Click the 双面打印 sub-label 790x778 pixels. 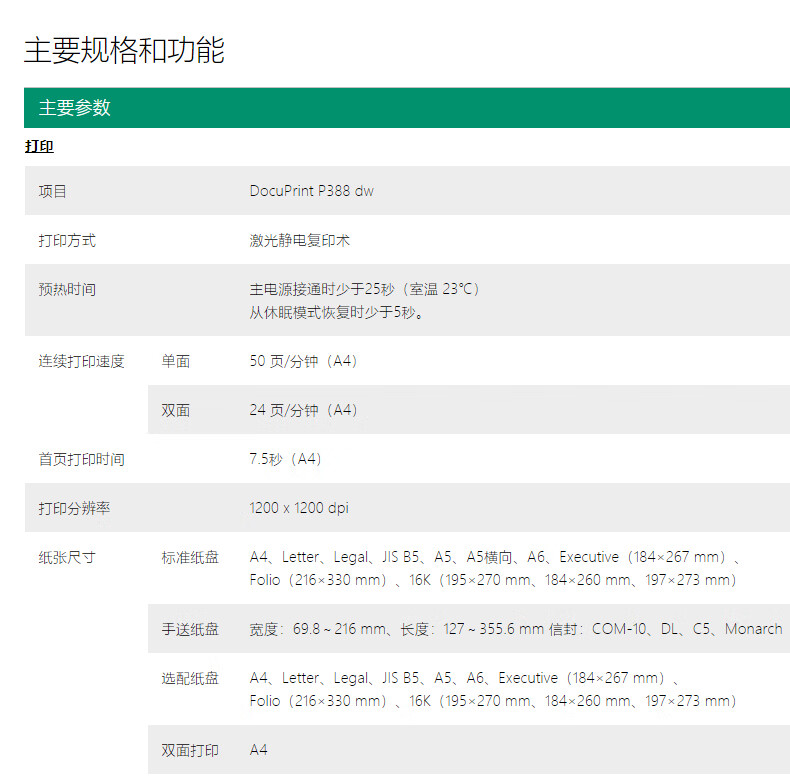click(x=190, y=750)
